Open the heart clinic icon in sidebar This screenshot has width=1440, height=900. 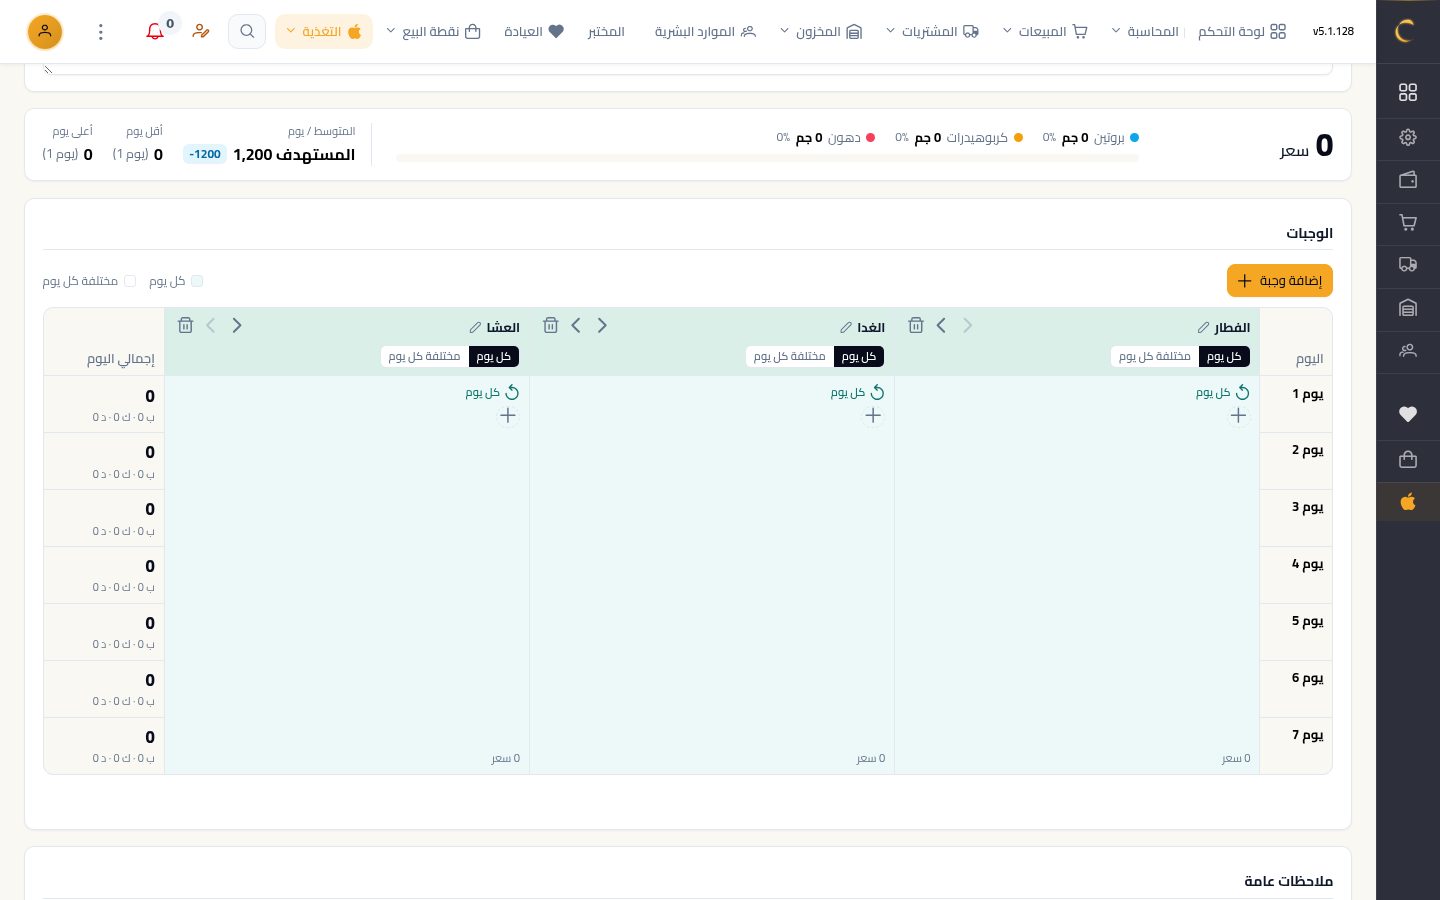click(1408, 414)
